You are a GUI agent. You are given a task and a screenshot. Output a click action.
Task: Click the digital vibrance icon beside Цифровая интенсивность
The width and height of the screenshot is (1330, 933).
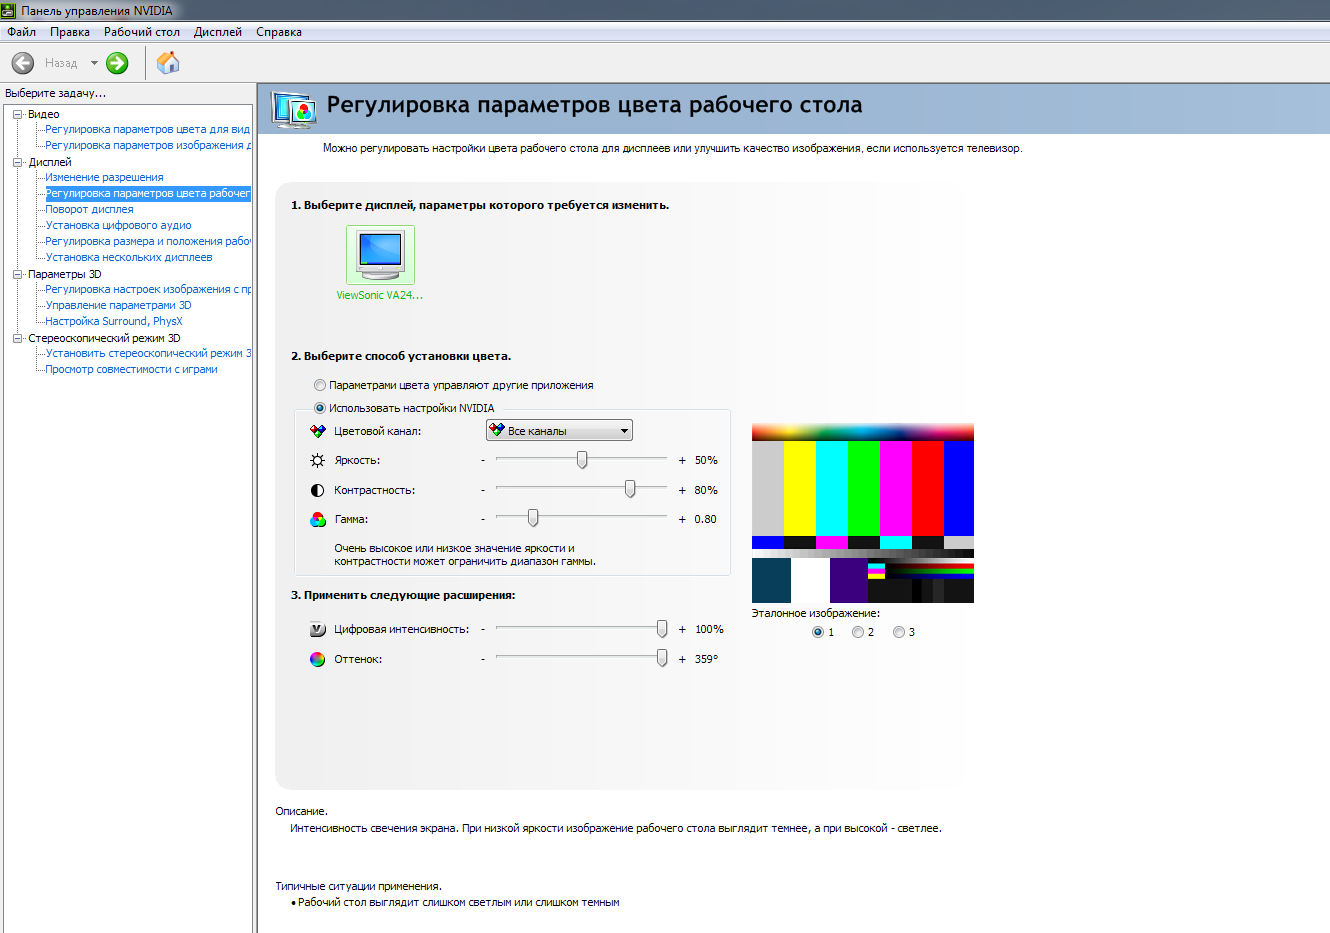(317, 629)
